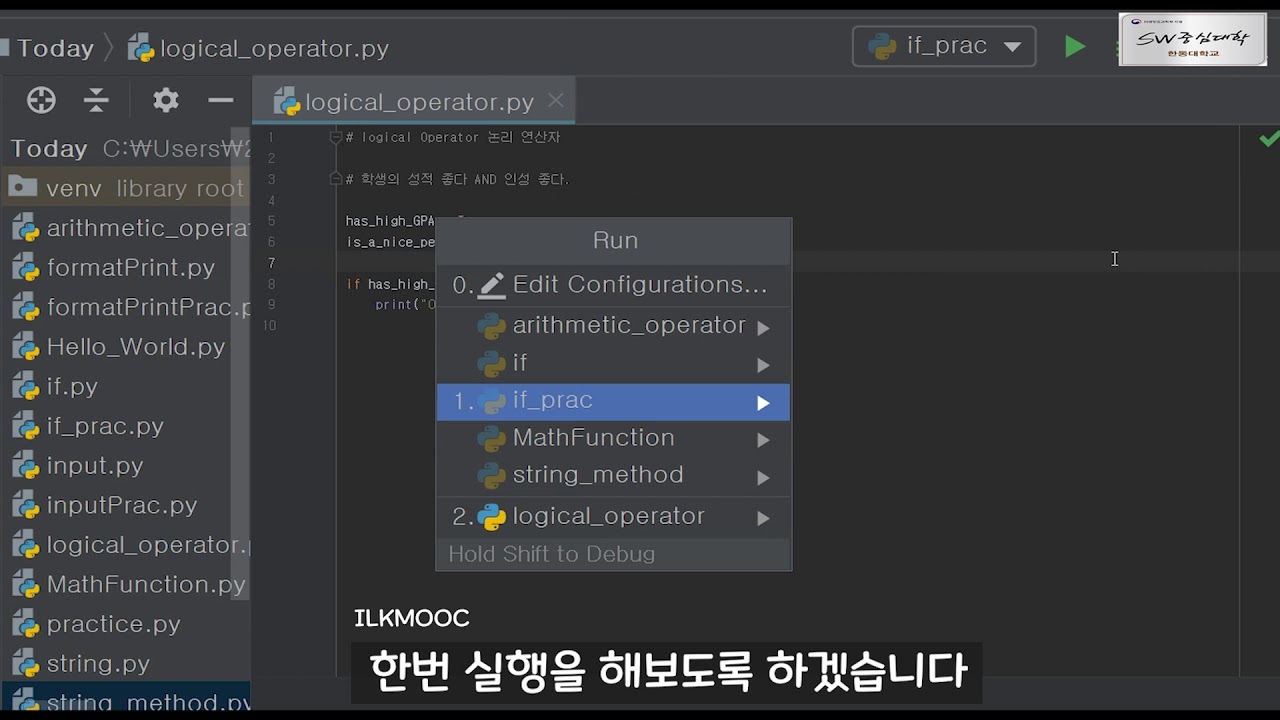Click Today in the breadcrumb bar

click(x=55, y=48)
